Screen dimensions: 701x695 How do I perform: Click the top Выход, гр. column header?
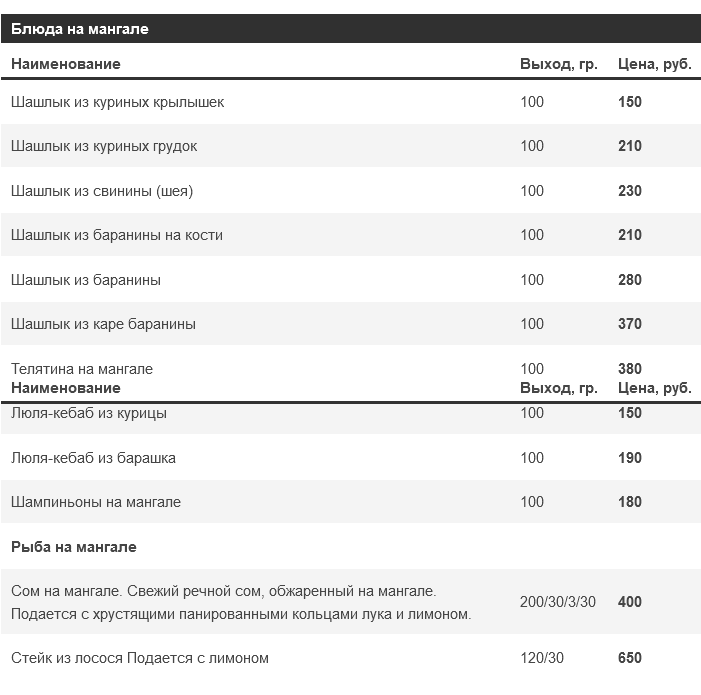tap(558, 64)
